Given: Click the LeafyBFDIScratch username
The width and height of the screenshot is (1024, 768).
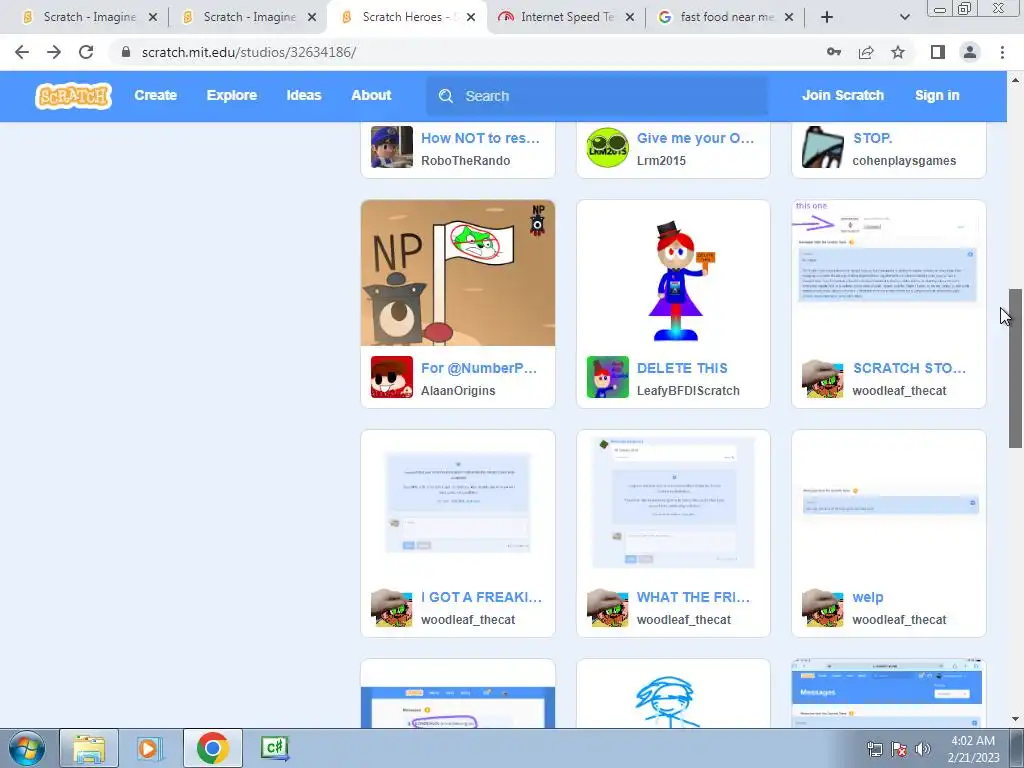Looking at the screenshot, I should coord(688,391).
